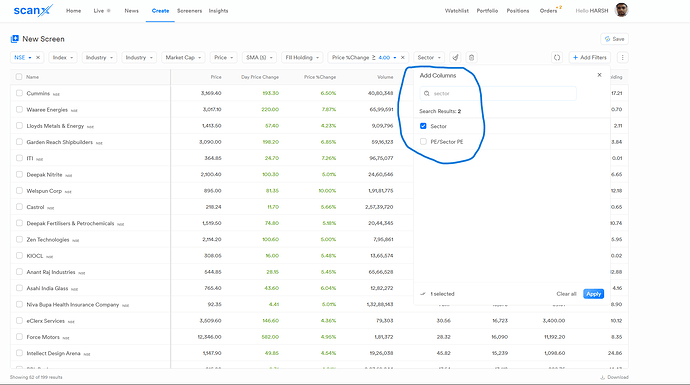Viewport: 690px width, 385px height.
Task: Click the Download icon at bottom
Action: coord(602,377)
